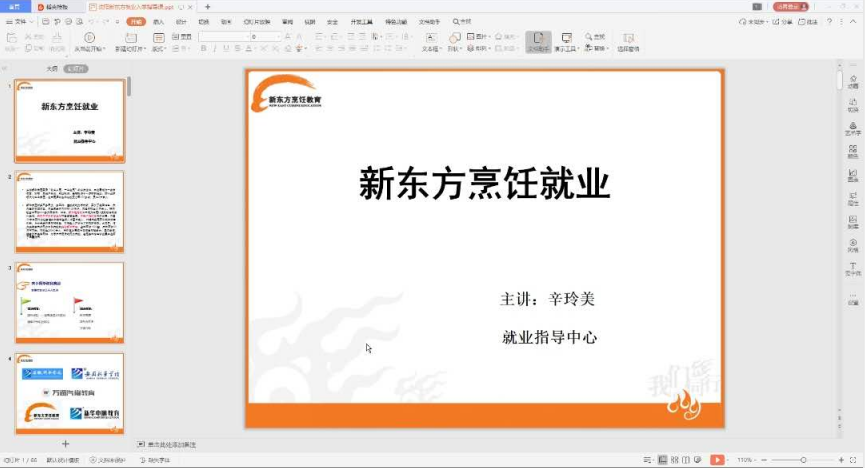Click the undo arrow icon
This screenshot has height=468, width=865.
[x=91, y=22]
